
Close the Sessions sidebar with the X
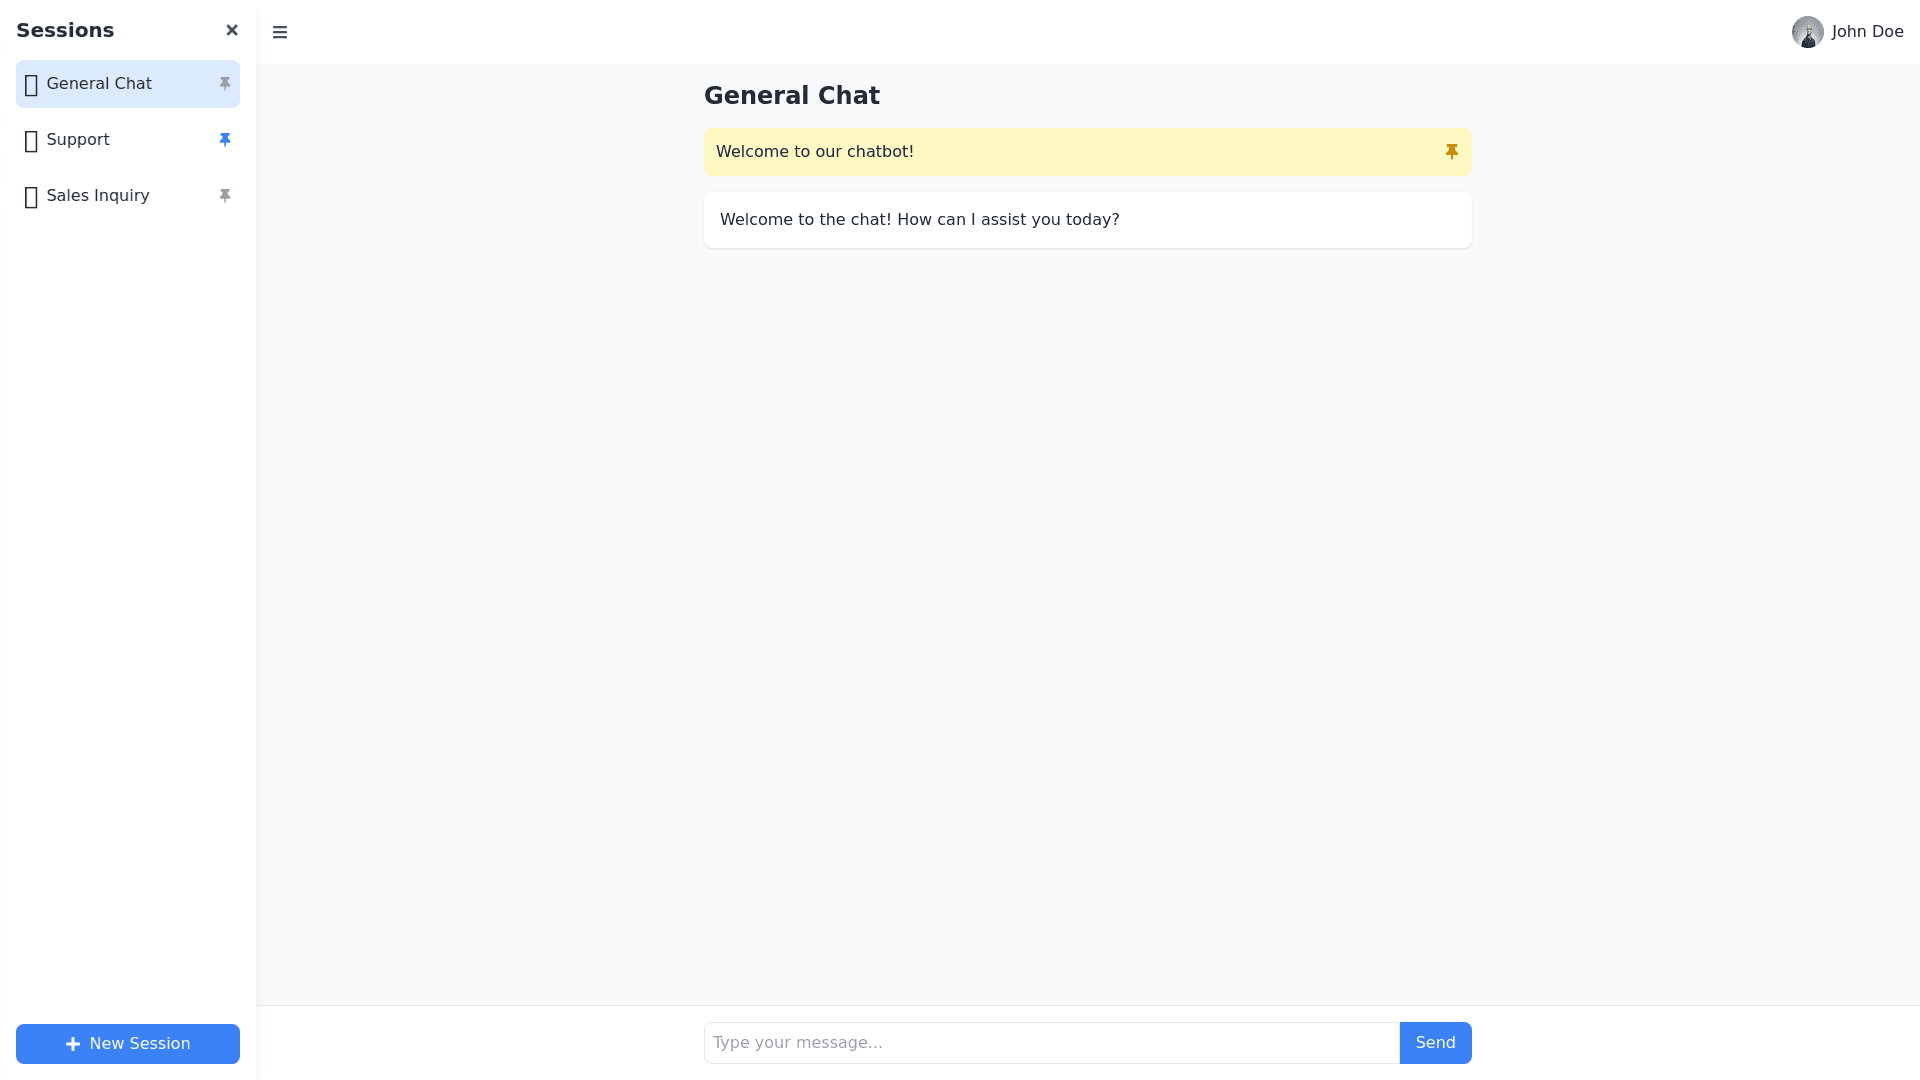[232, 30]
